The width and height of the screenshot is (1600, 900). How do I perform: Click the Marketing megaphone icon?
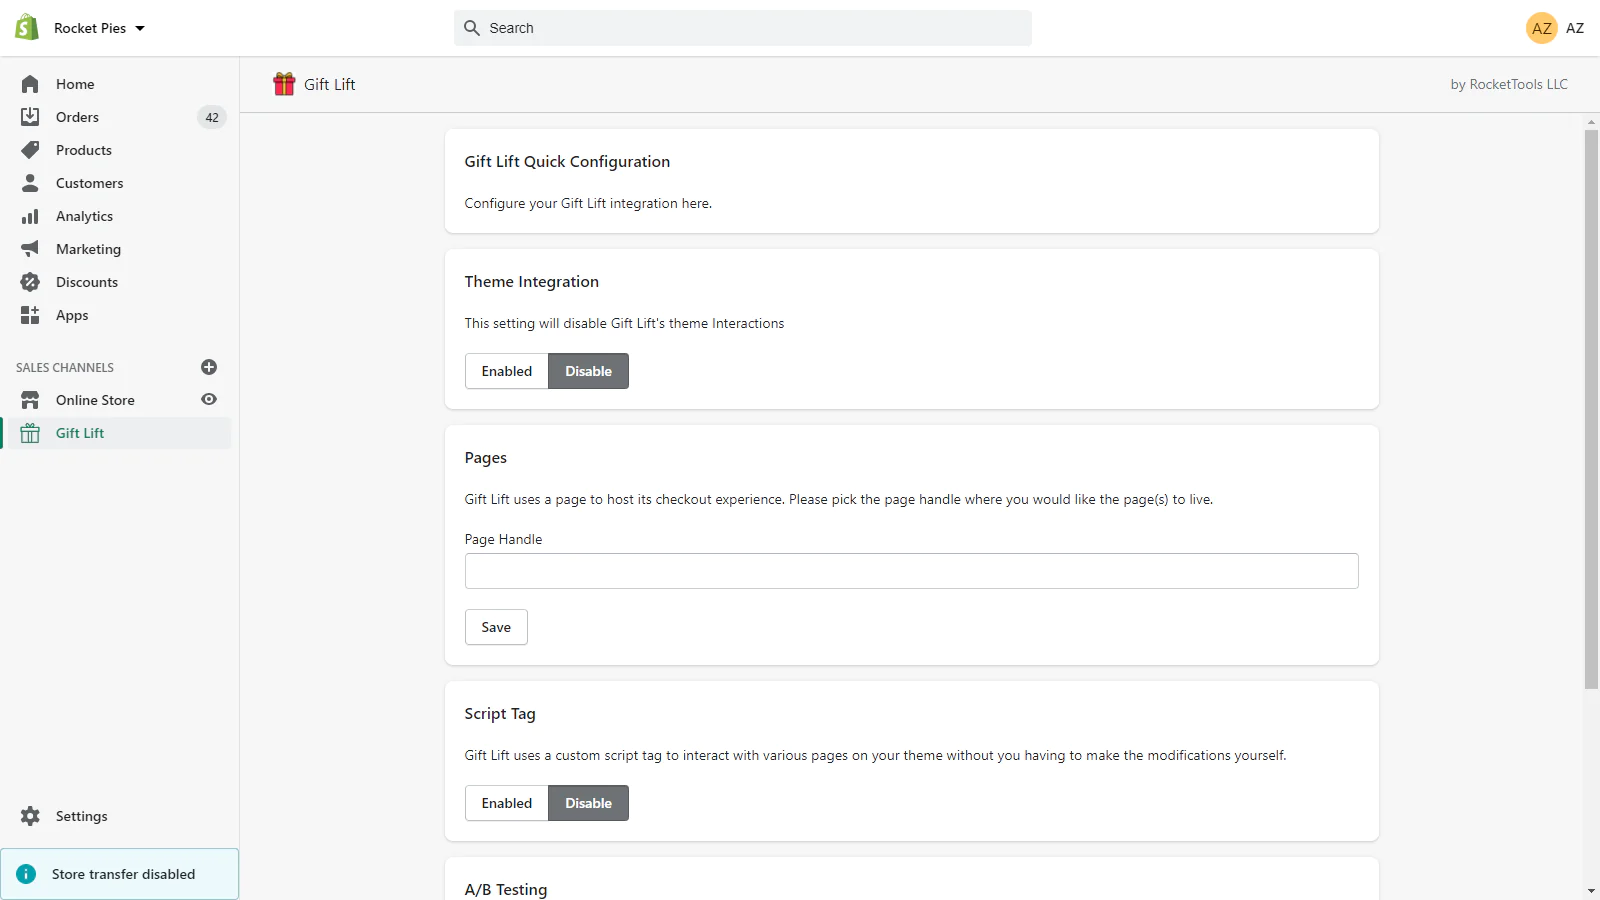pos(30,249)
